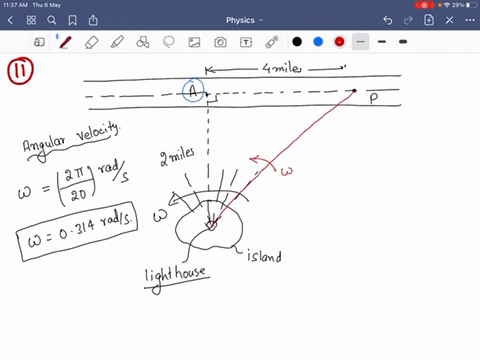Pick the blue pen color
The width and height of the screenshot is (480, 360).
pos(318,42)
